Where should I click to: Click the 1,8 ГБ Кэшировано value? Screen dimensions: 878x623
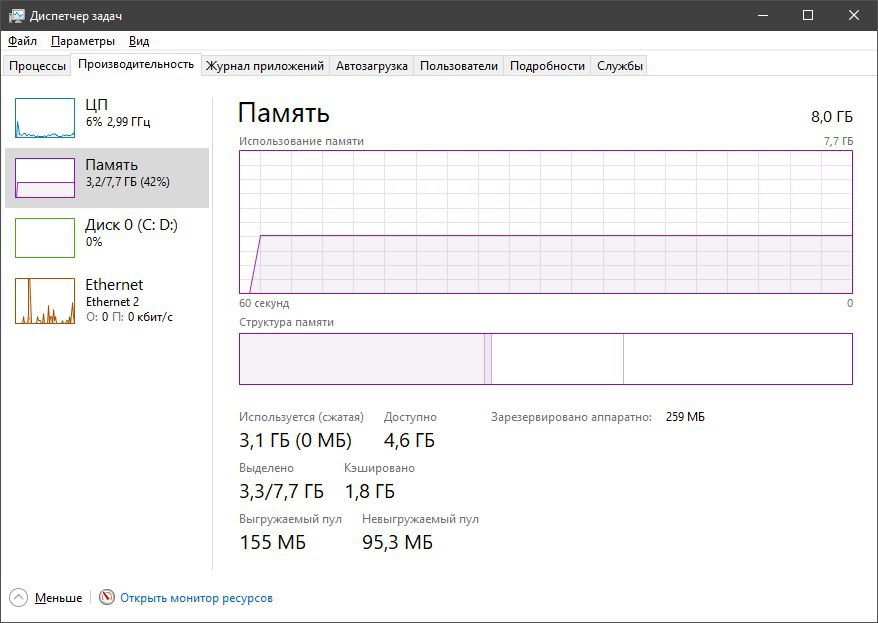click(x=370, y=491)
